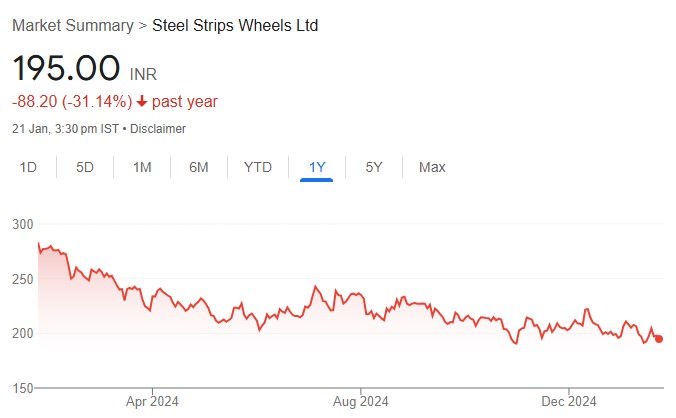The height and width of the screenshot is (418, 676).
Task: Click the 195.00 stock price
Action: click(66, 70)
